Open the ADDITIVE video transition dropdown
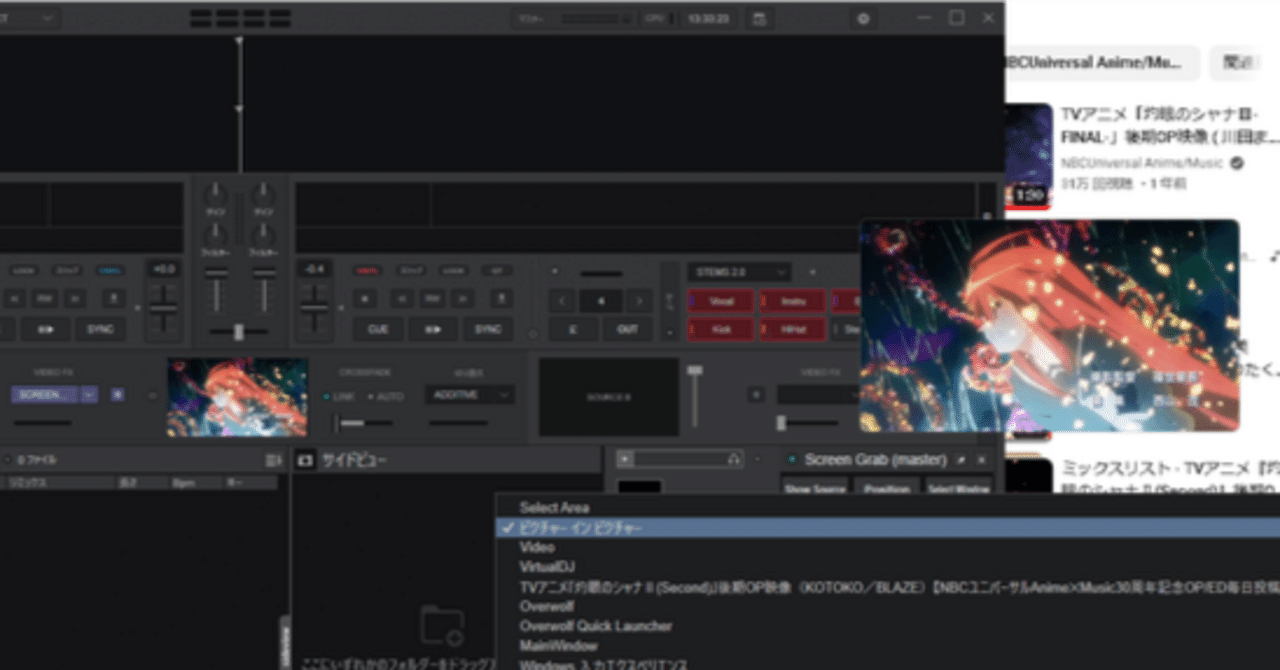 (x=469, y=395)
